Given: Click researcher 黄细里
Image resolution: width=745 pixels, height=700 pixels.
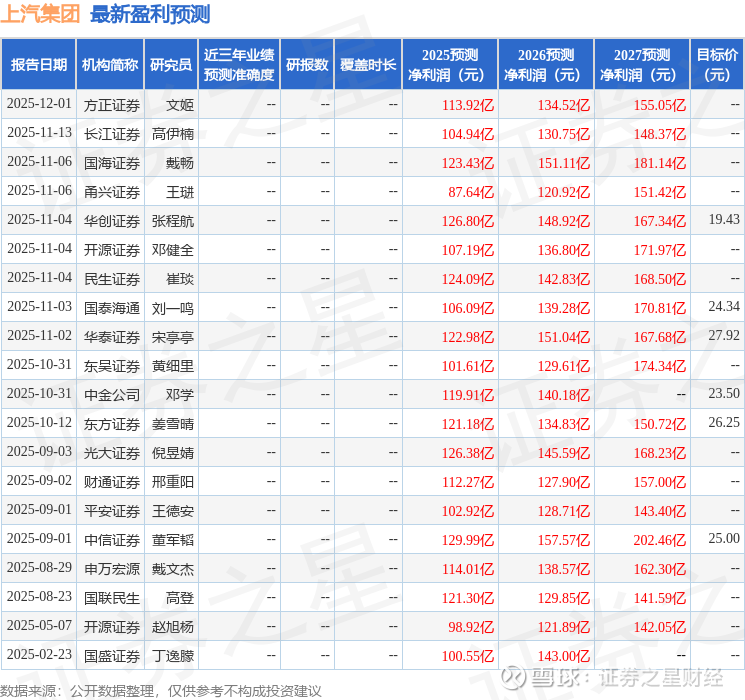Looking at the screenshot, I should tap(173, 366).
